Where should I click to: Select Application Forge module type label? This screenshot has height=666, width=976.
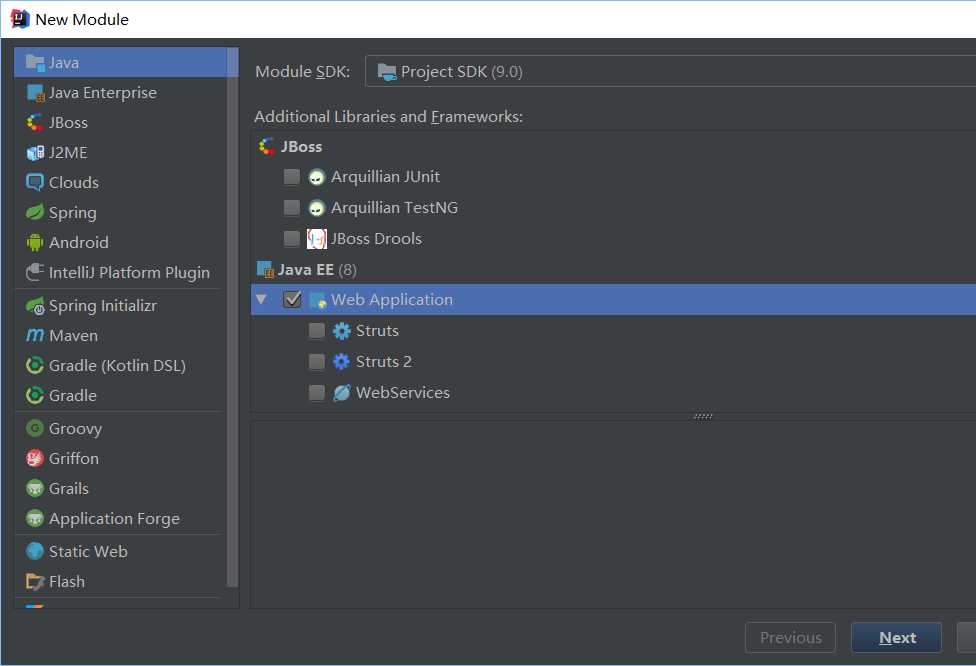pyautogui.click(x=115, y=519)
